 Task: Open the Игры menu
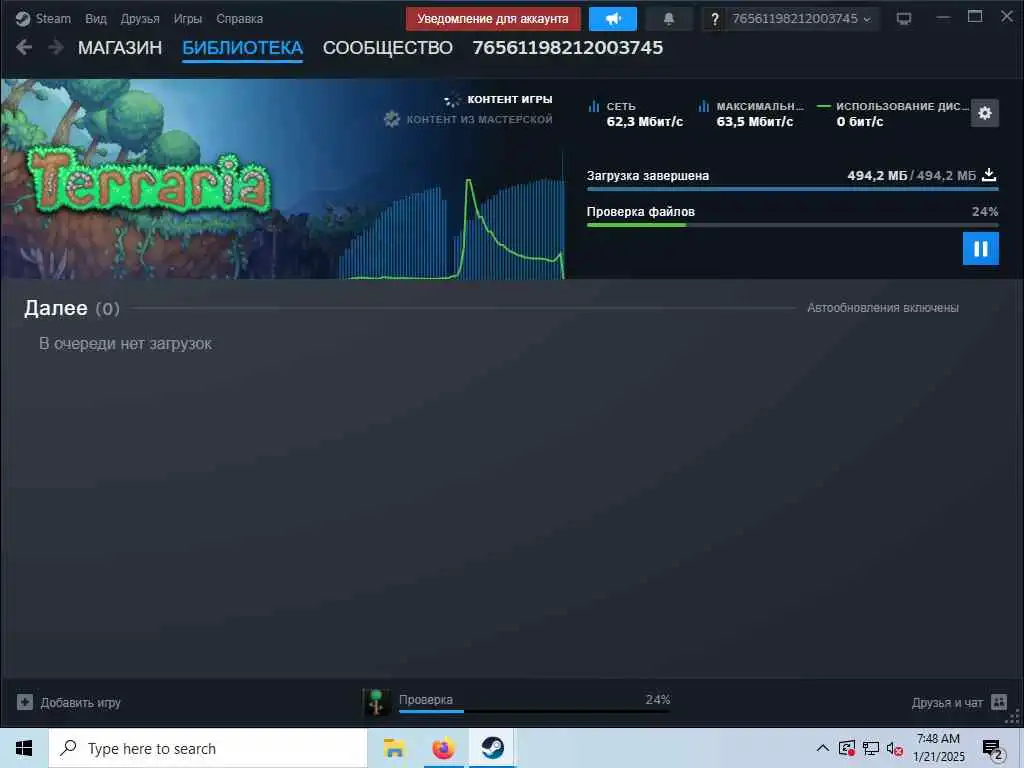(x=187, y=18)
